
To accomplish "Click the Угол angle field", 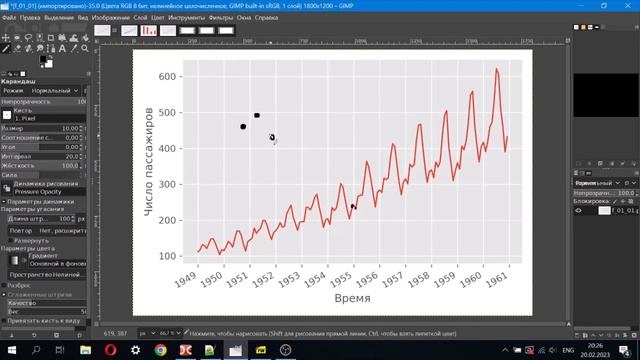I will point(40,147).
